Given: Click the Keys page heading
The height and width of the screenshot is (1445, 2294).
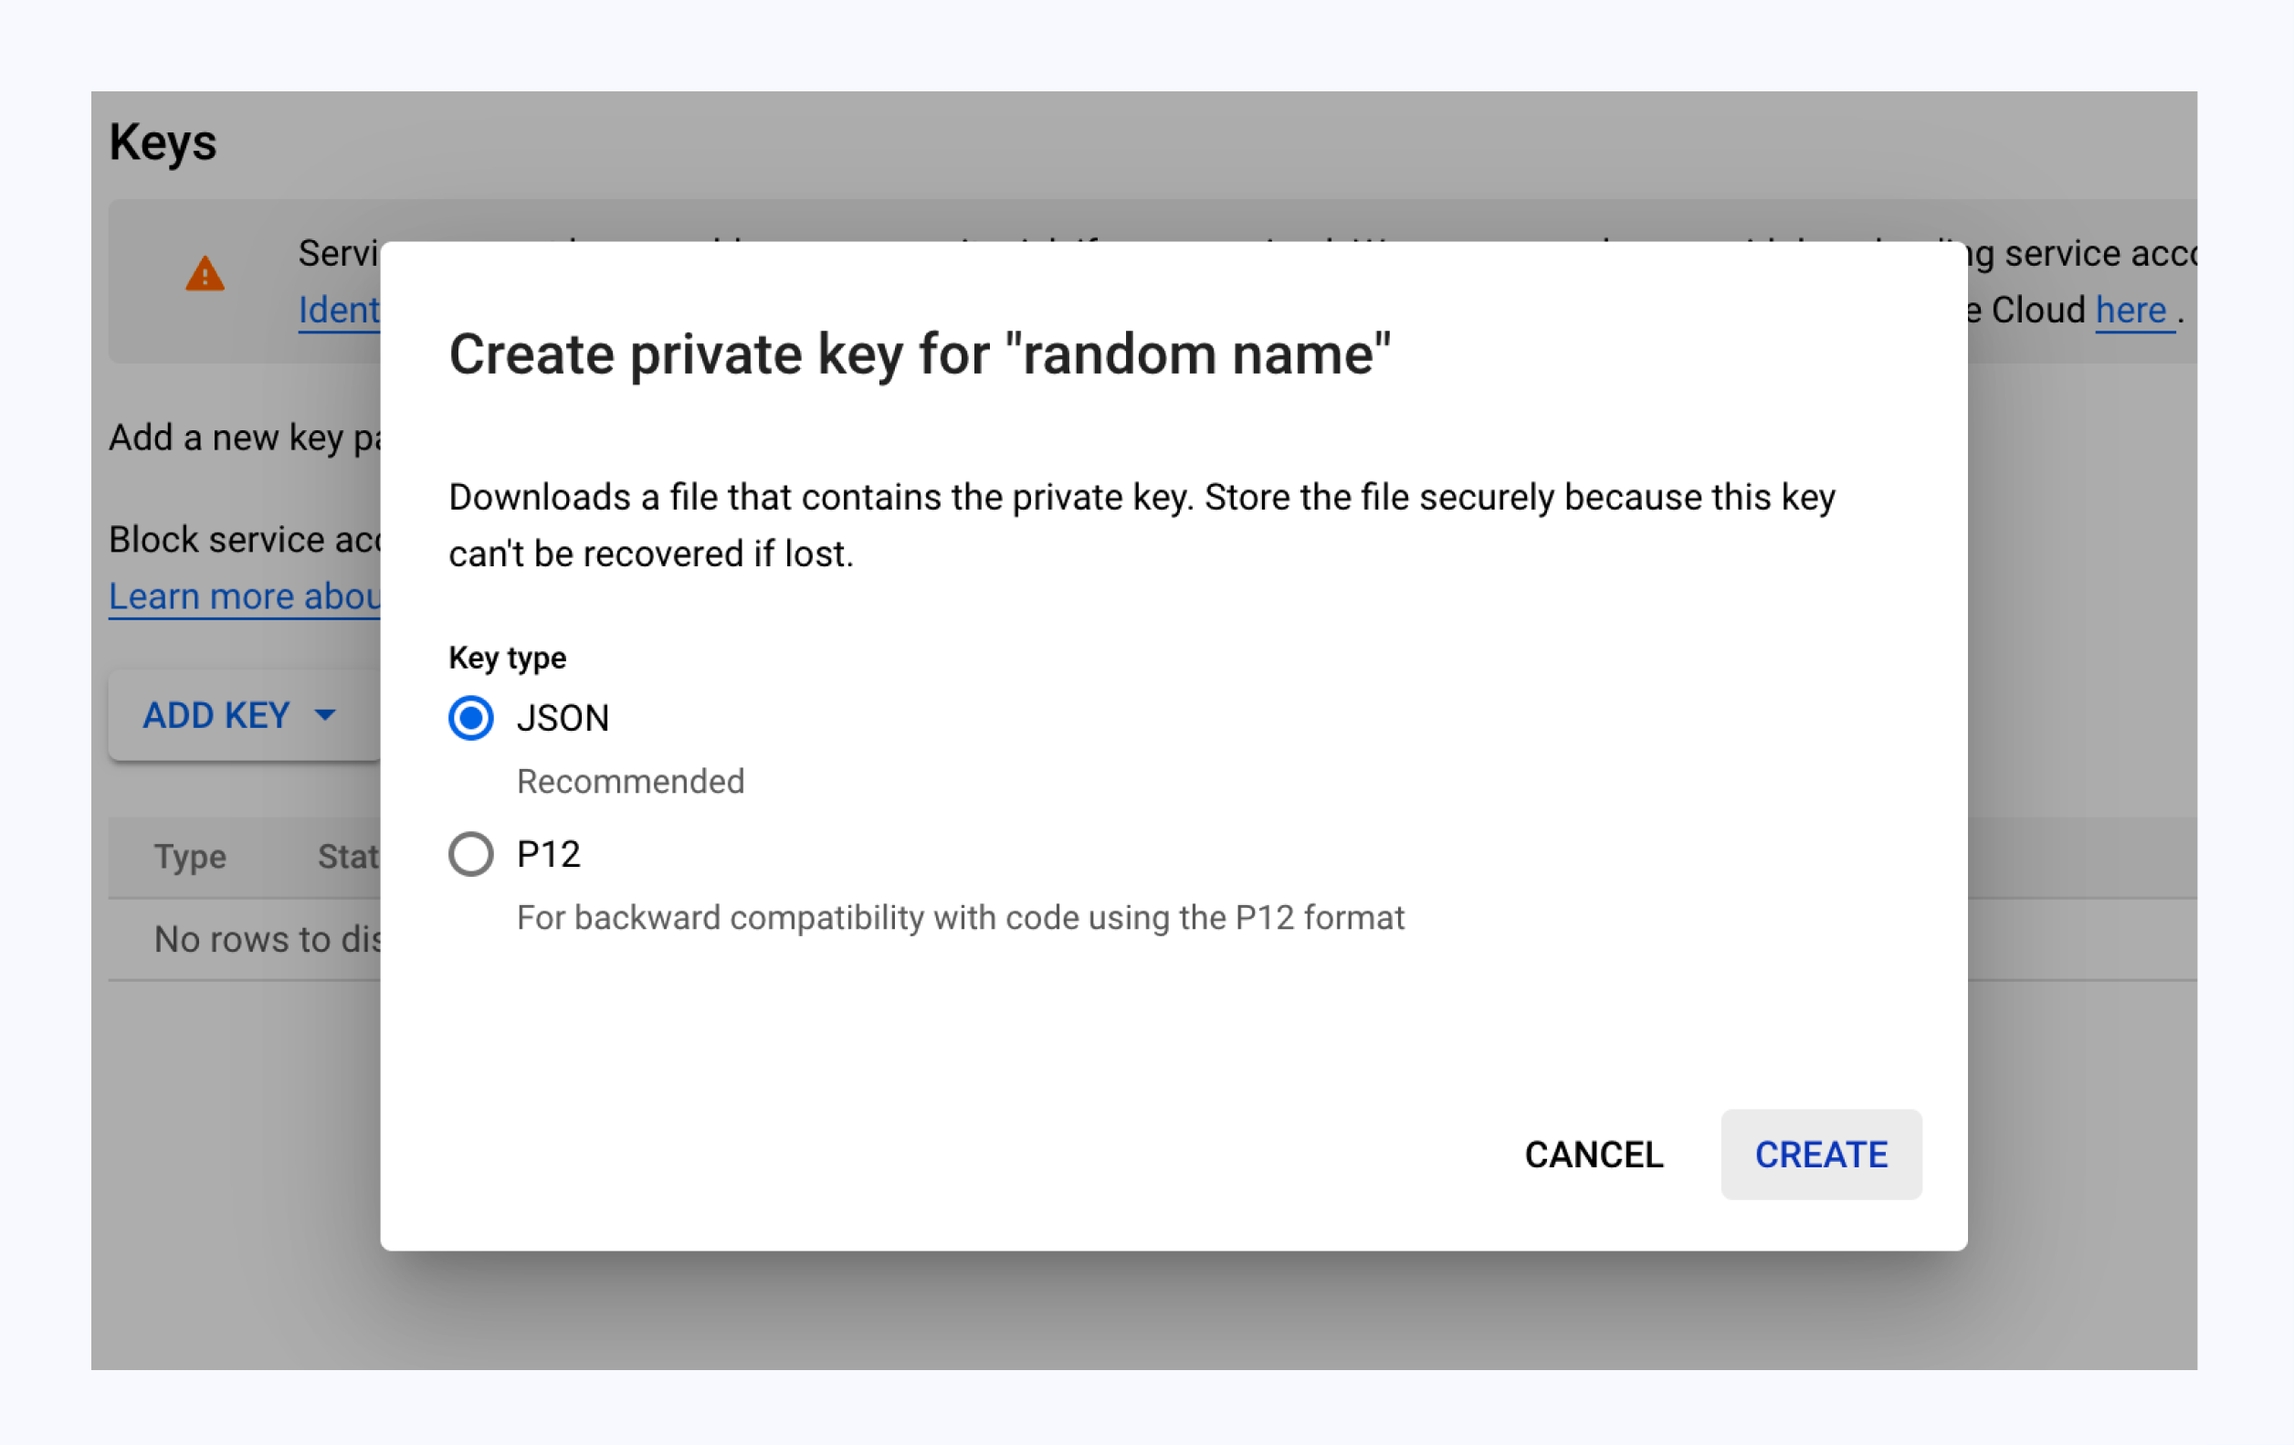Looking at the screenshot, I should click(x=163, y=142).
